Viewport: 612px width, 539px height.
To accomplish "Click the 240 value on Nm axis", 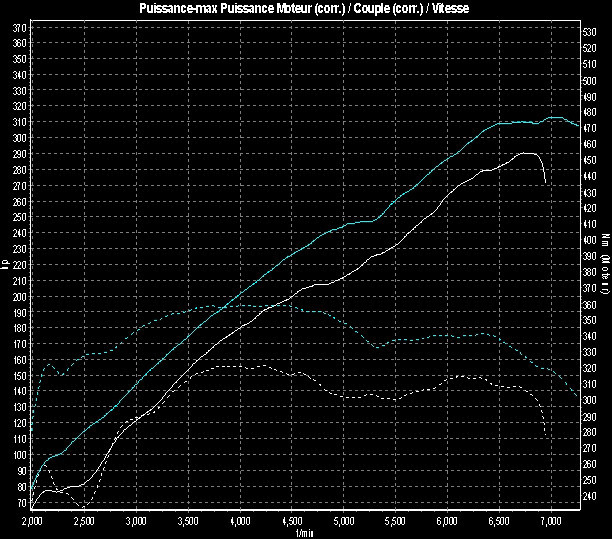I will click(x=590, y=495).
